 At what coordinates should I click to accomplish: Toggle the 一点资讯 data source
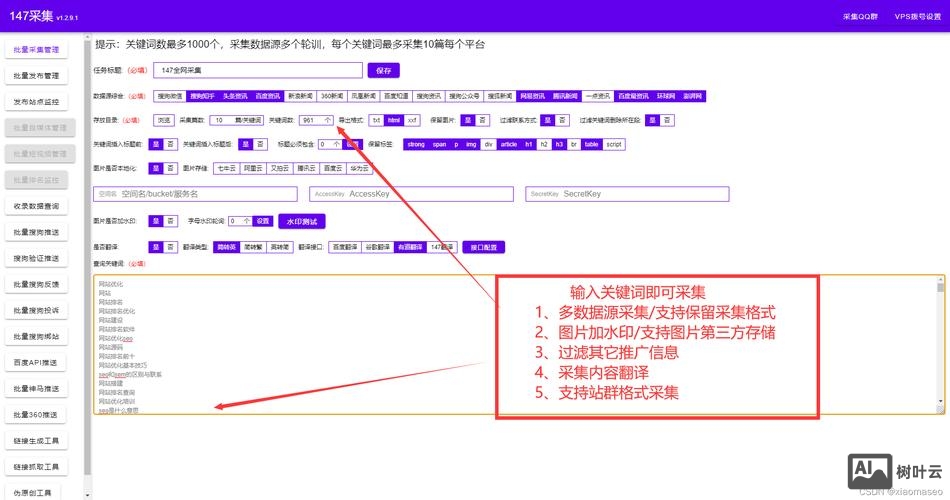tap(597, 96)
